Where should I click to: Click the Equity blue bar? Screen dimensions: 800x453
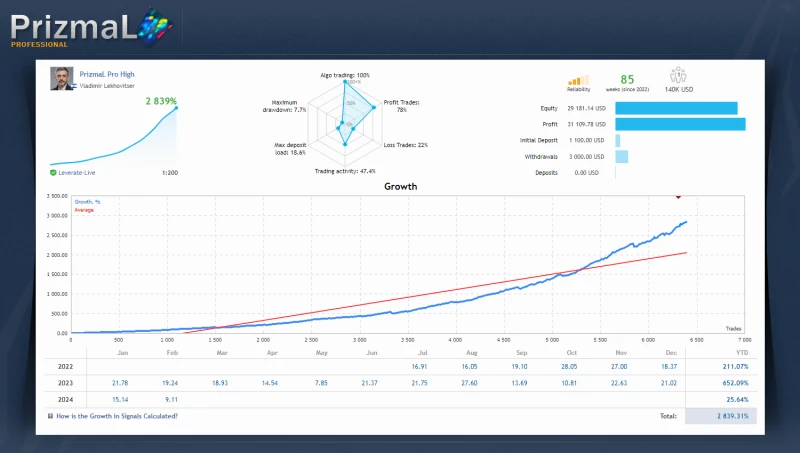coord(676,108)
